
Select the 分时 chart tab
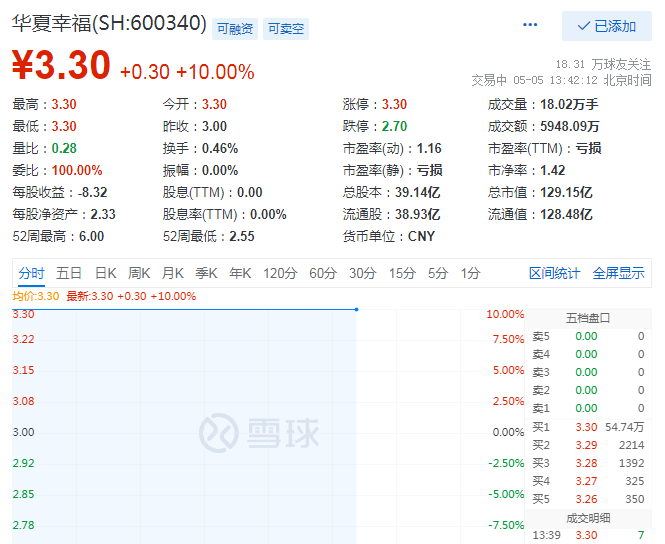[31, 273]
